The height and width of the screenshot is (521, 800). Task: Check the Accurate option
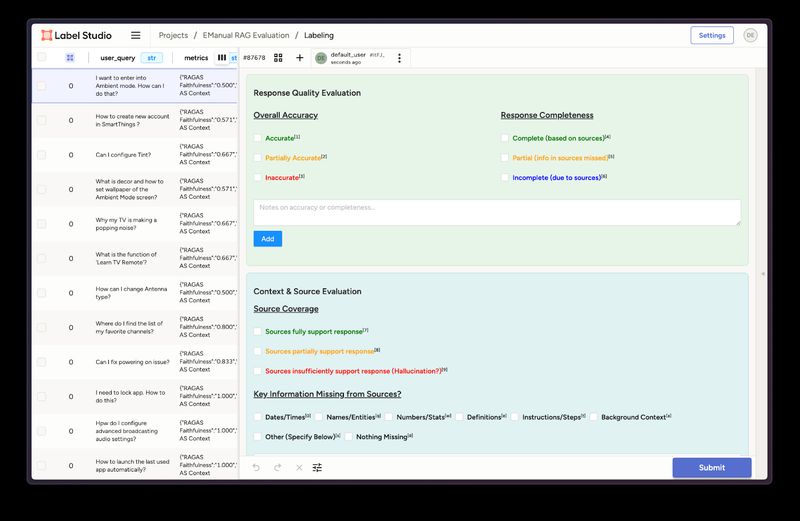258,138
